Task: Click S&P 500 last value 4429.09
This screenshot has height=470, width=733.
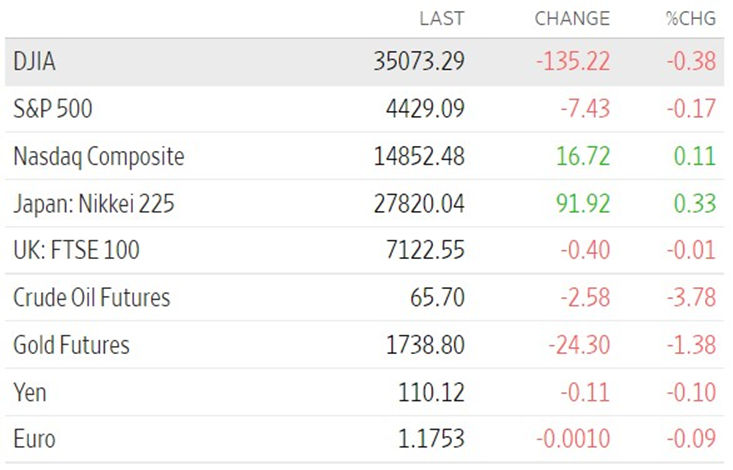Action: [425, 109]
